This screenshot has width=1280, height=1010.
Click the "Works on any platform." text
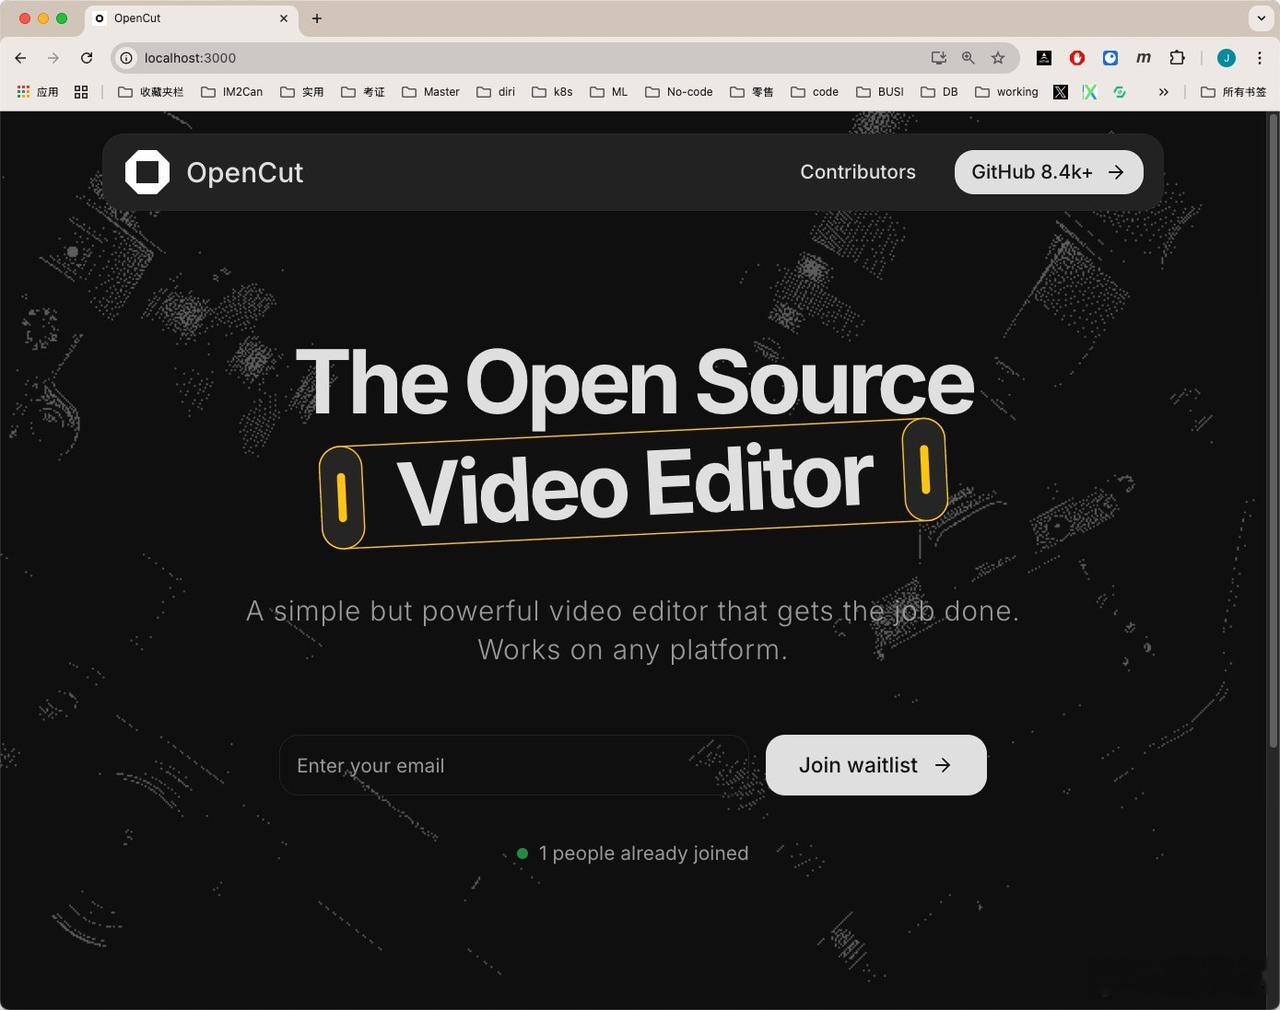click(x=633, y=650)
